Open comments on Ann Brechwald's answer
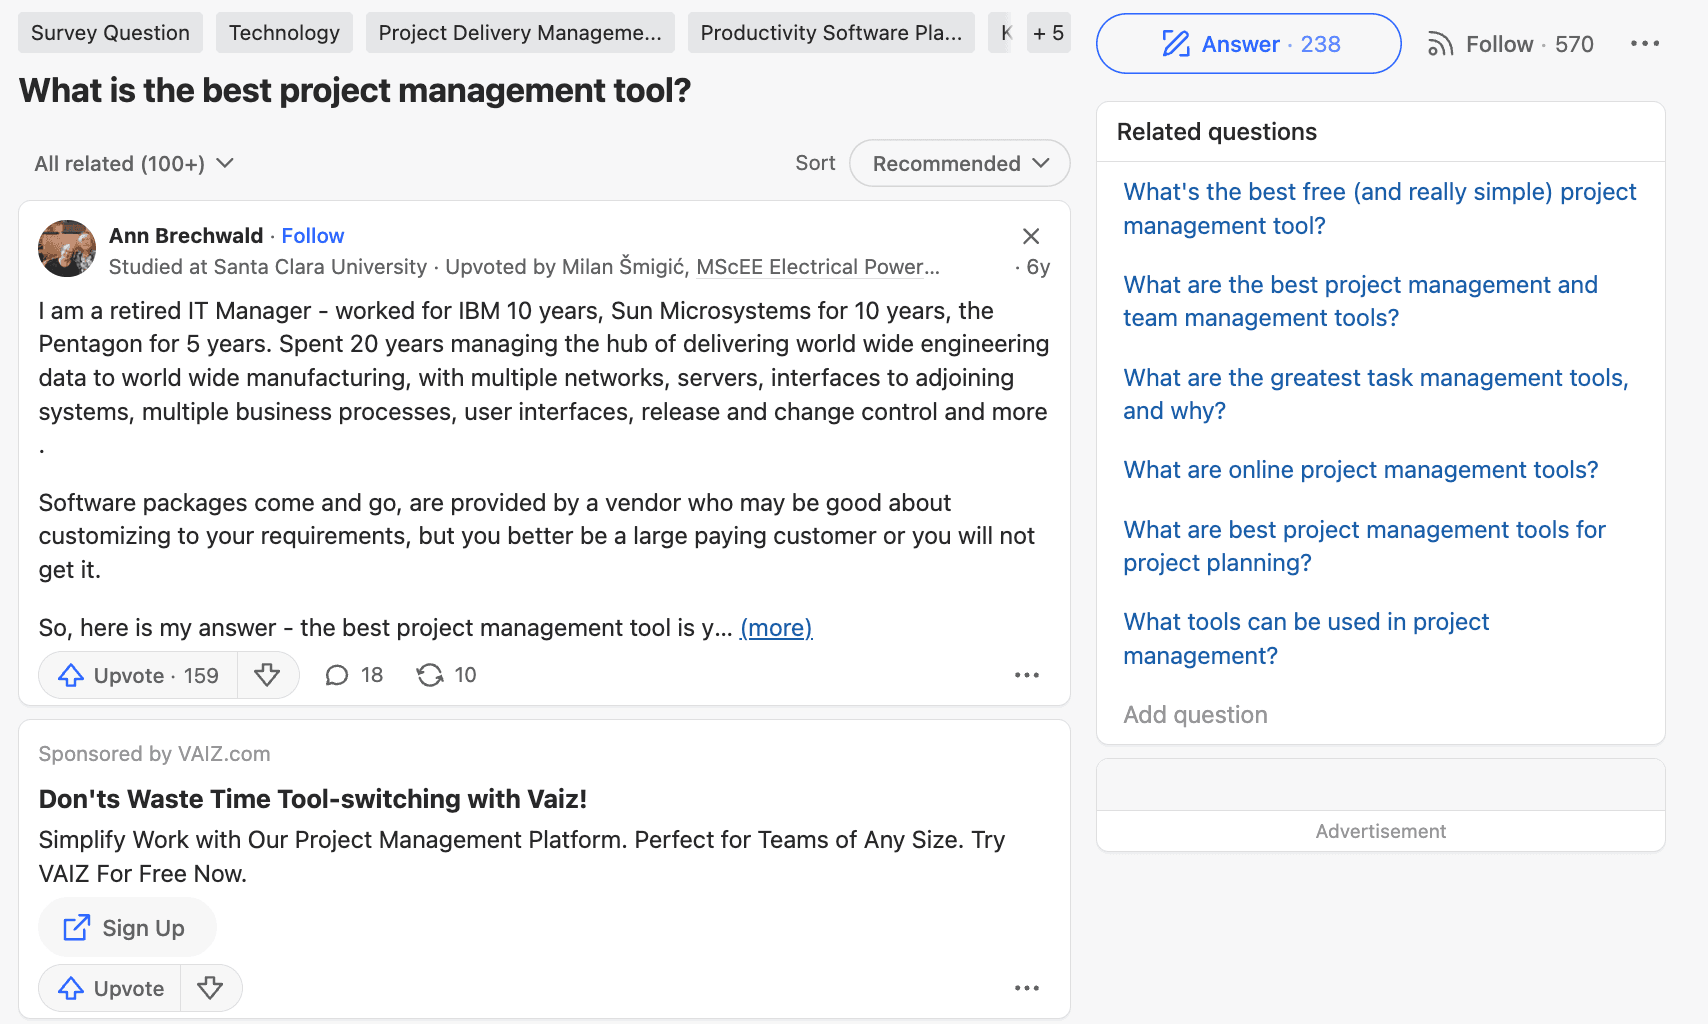Viewport: 1708px width, 1024px height. tap(354, 675)
